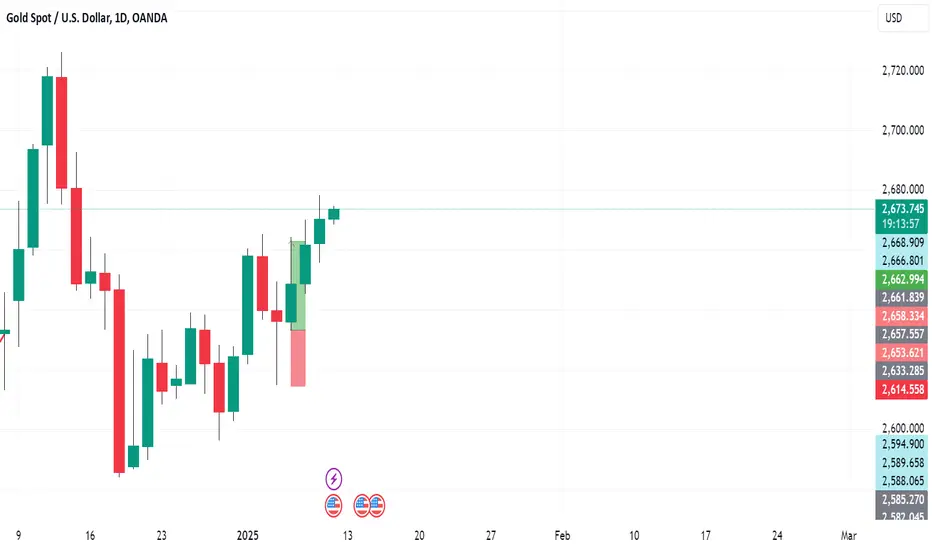Click the Mar label on time axis
Viewport: 932px width, 550px height.
tap(849, 536)
